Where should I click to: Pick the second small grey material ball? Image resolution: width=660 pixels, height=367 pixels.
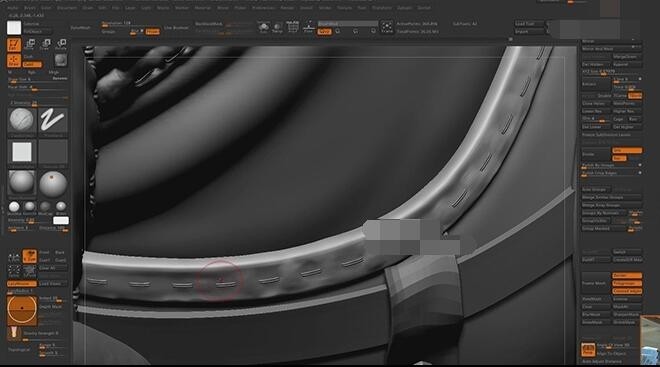pyautogui.click(x=29, y=206)
